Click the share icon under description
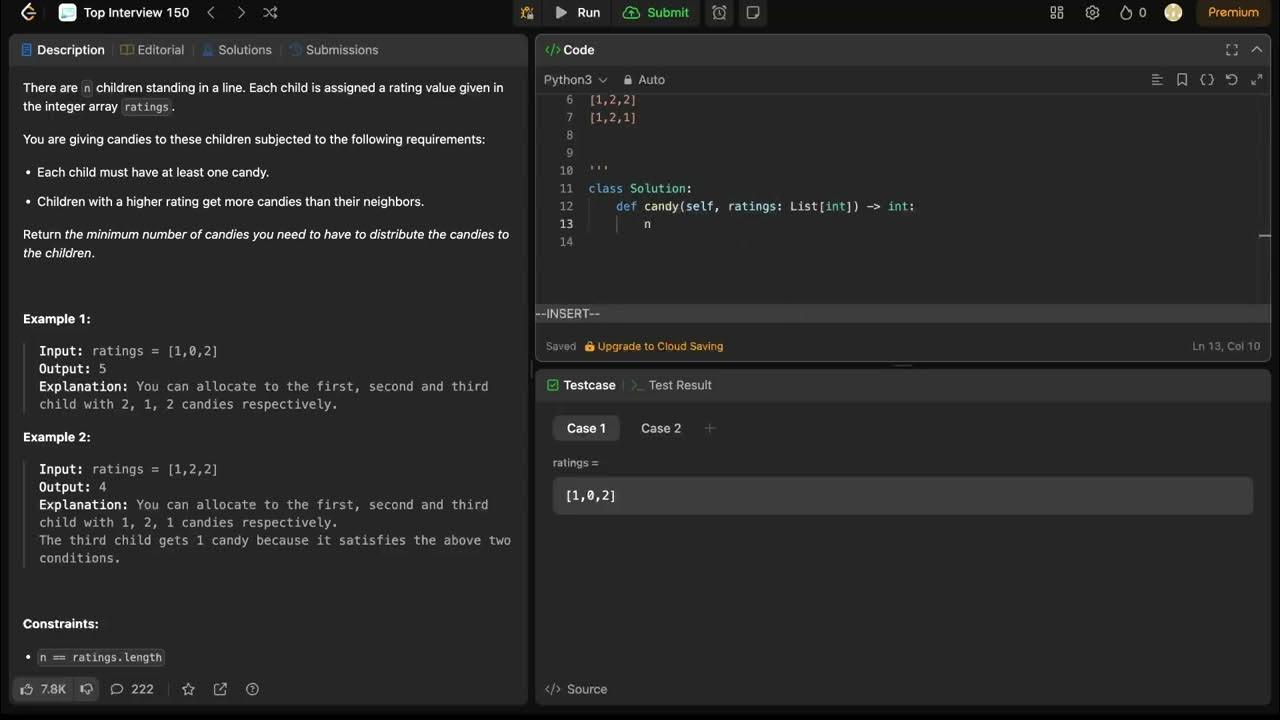The width and height of the screenshot is (1280, 720). [x=220, y=689]
